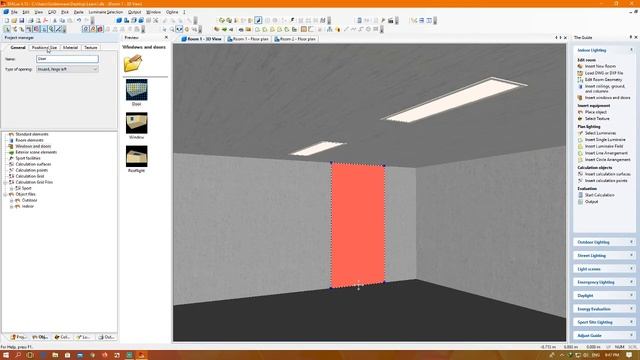The height and width of the screenshot is (360, 640).
Task: Click the New project toolbar icon
Action: pyautogui.click(x=7, y=20)
